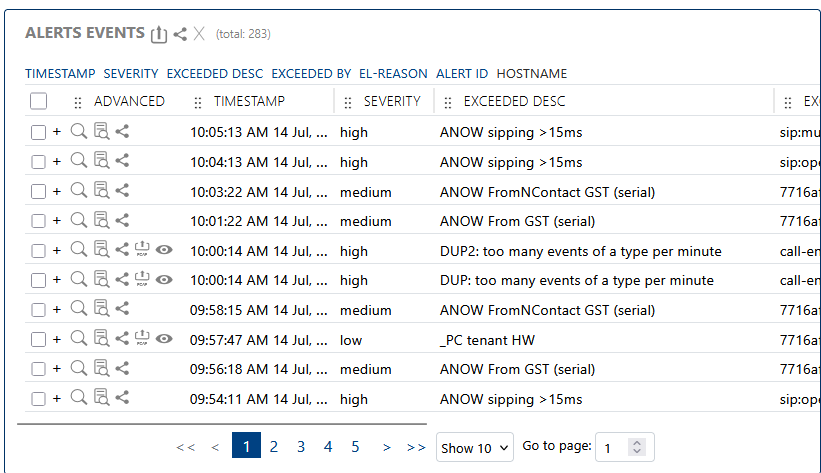
Task: Open the Show 10 page size dropdown
Action: click(x=474, y=447)
